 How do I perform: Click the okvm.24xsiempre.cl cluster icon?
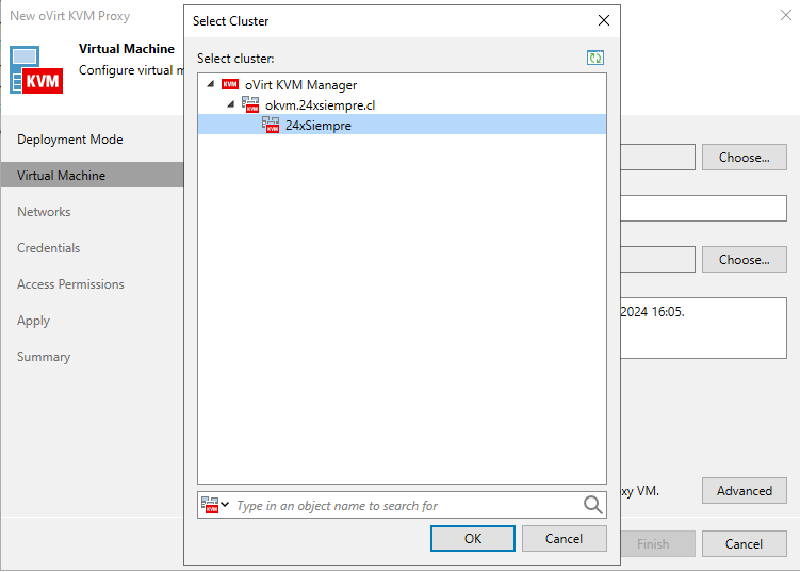(251, 105)
